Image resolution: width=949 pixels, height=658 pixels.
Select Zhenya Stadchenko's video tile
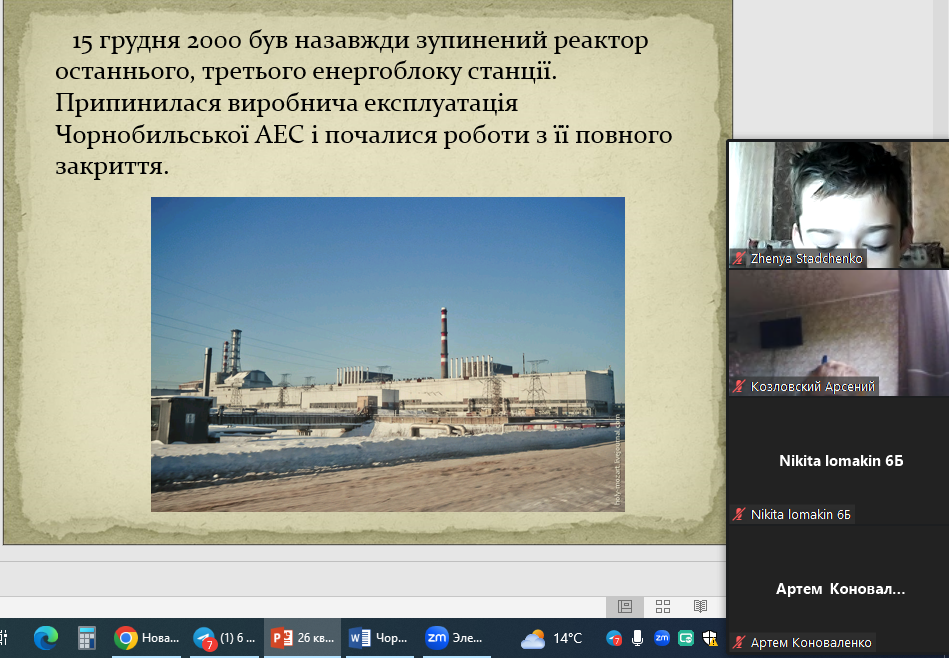839,205
